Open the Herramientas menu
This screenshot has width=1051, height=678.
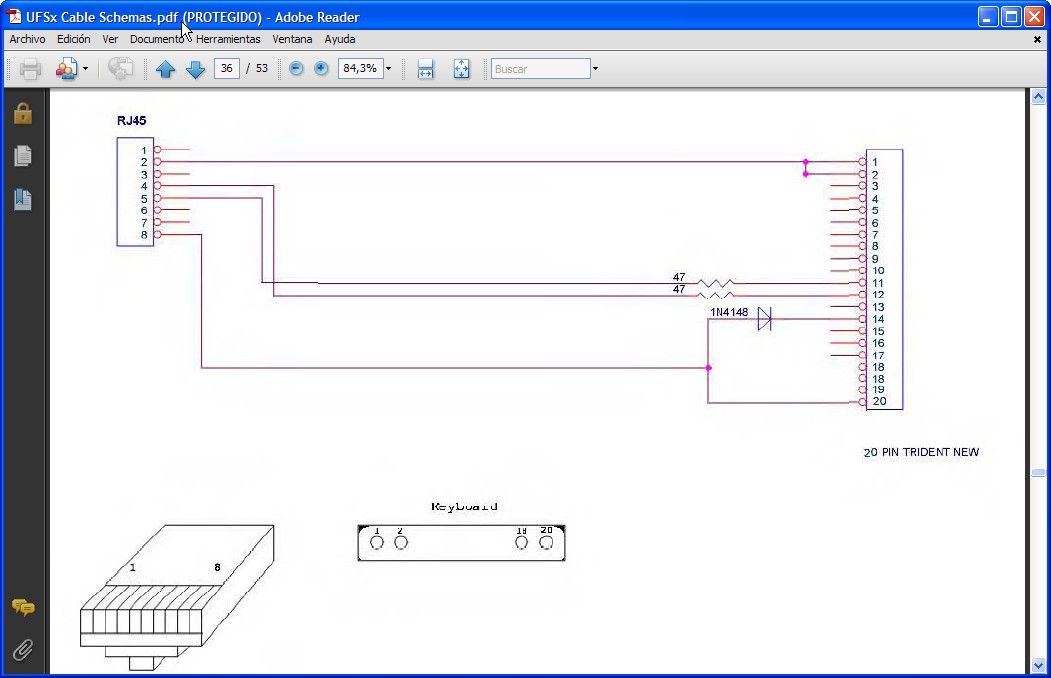pyautogui.click(x=228, y=39)
